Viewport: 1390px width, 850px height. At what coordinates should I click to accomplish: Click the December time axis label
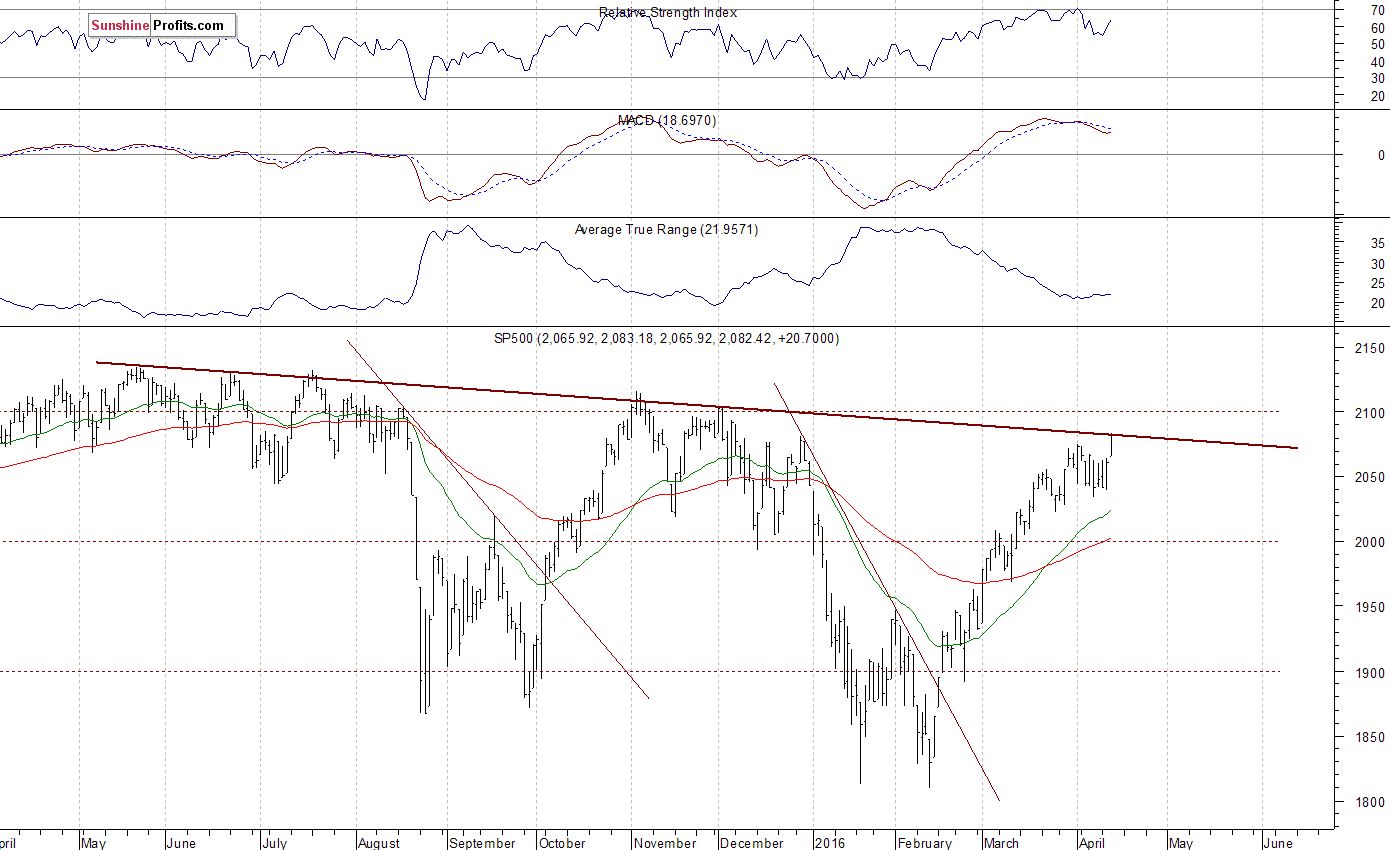(x=754, y=843)
